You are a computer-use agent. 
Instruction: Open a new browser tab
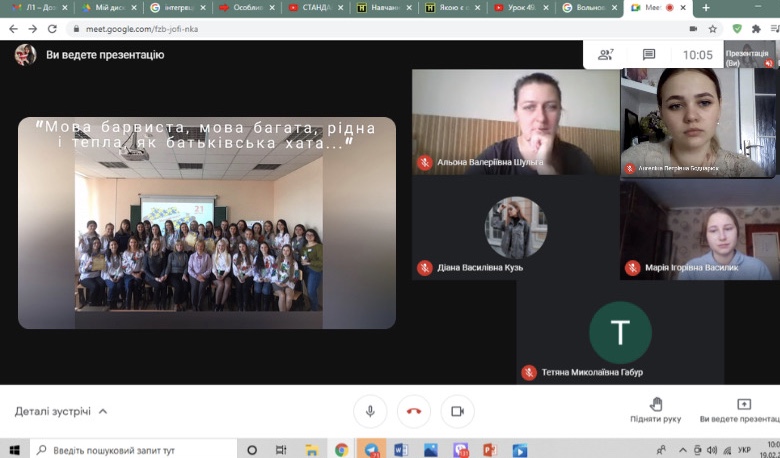click(706, 8)
